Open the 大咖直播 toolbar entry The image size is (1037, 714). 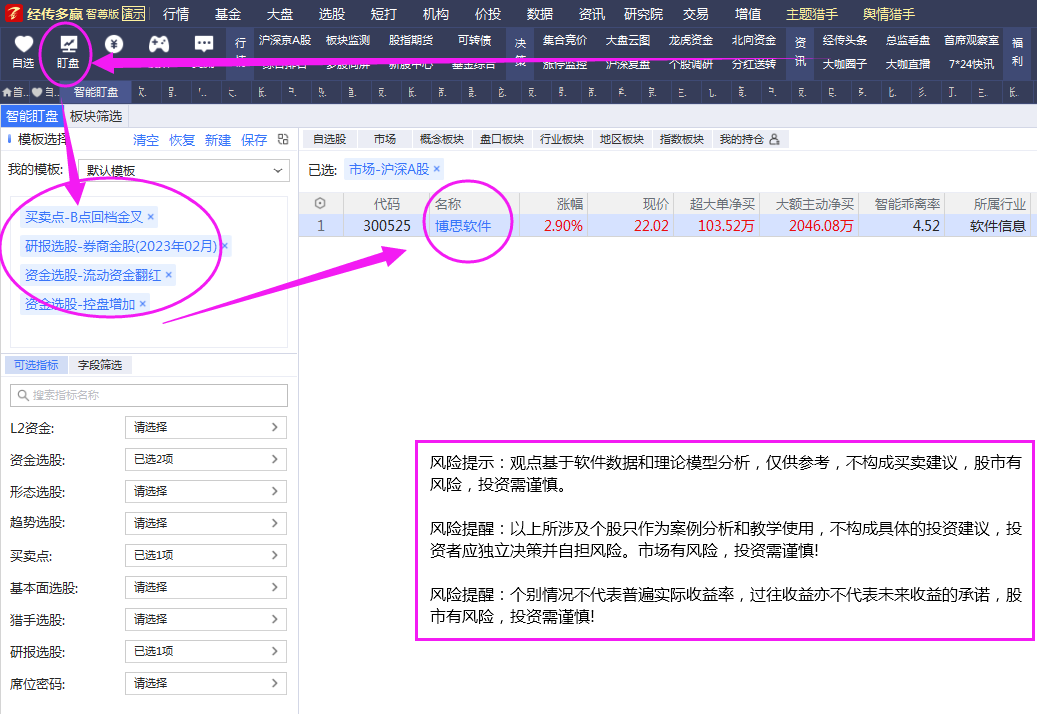coord(908,64)
